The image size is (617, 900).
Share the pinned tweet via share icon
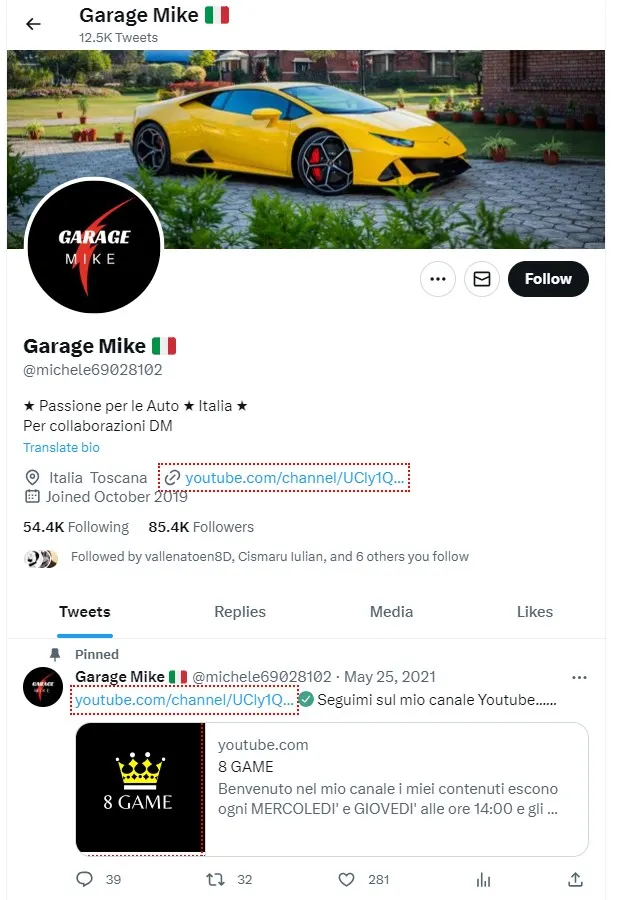(575, 879)
